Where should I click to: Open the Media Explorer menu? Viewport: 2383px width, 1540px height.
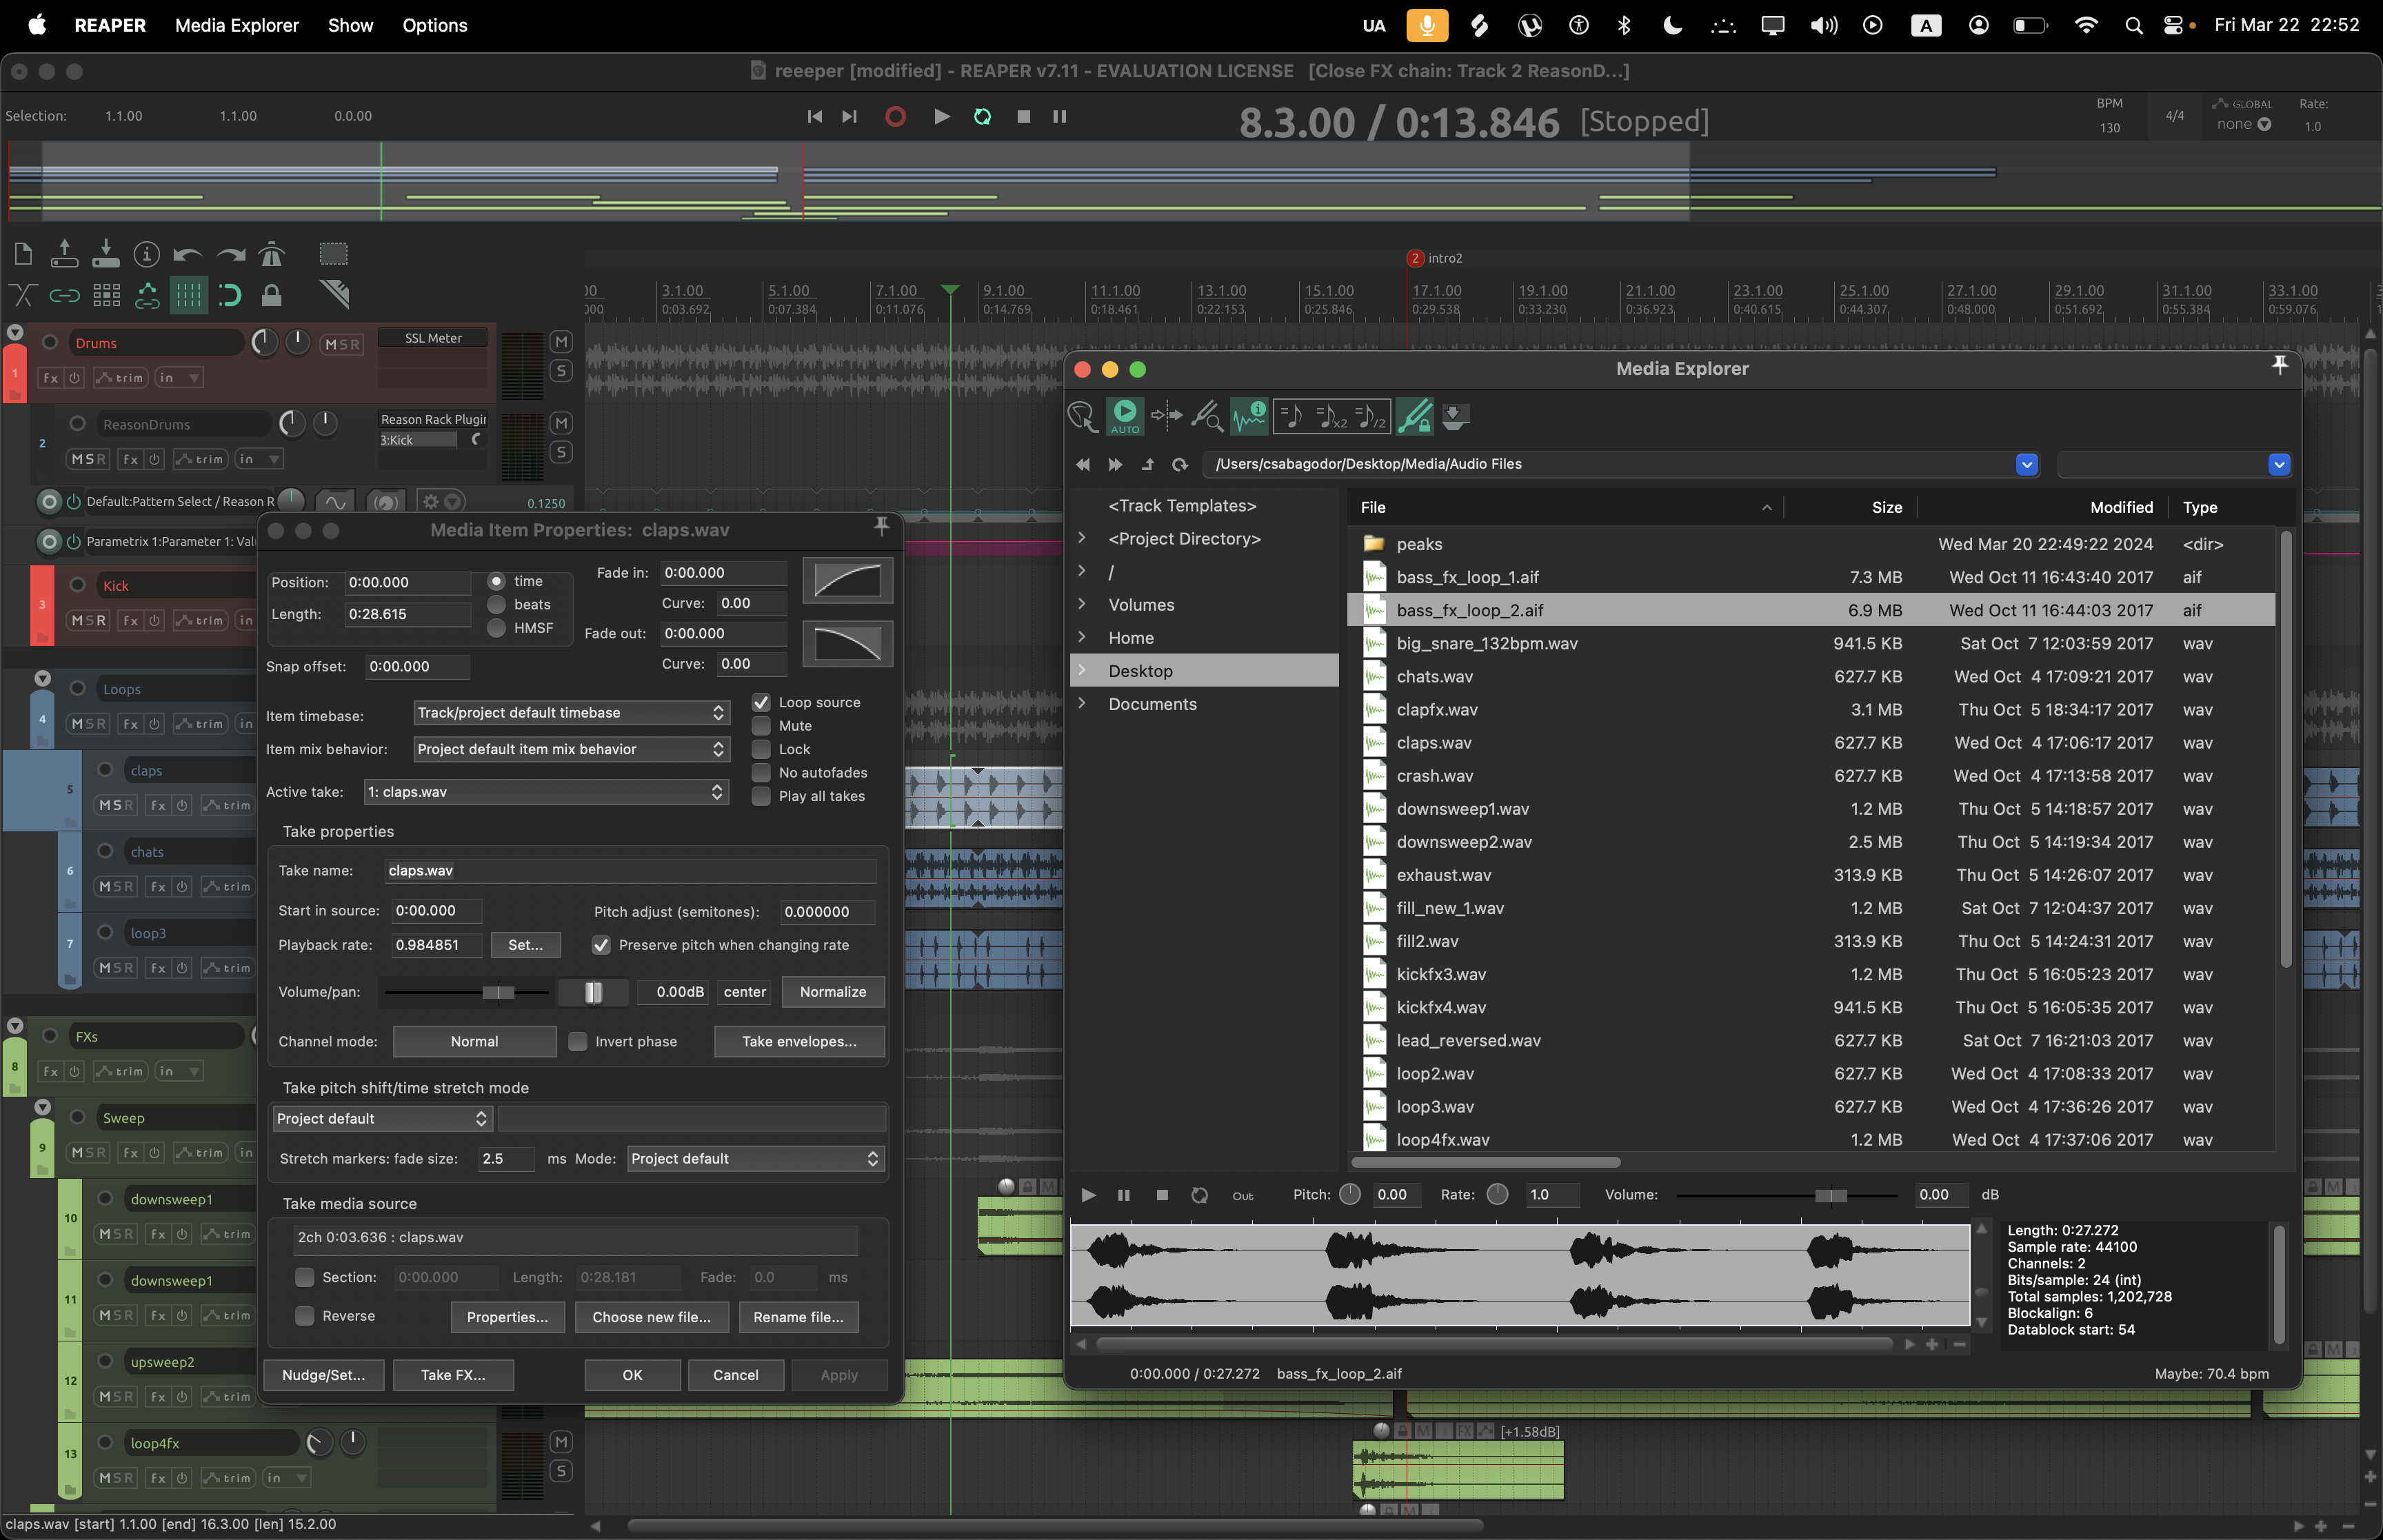coord(237,25)
